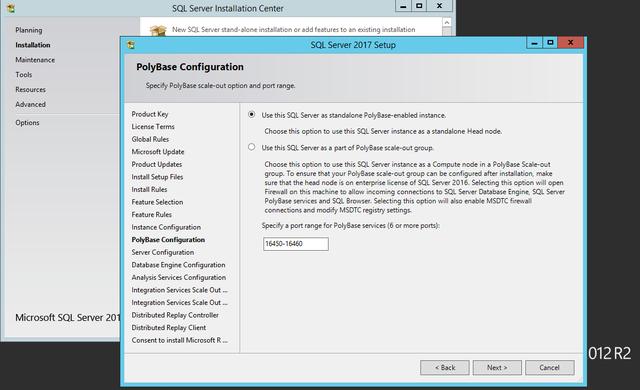Viewport: 640px width, 390px height.
Task: Click the SQL Server Installation Center title icon
Action: click(x=11, y=8)
